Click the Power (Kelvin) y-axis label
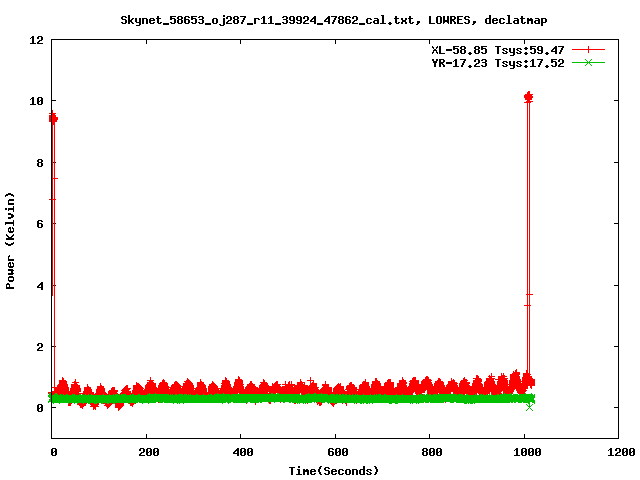640x480 pixels. (10, 241)
